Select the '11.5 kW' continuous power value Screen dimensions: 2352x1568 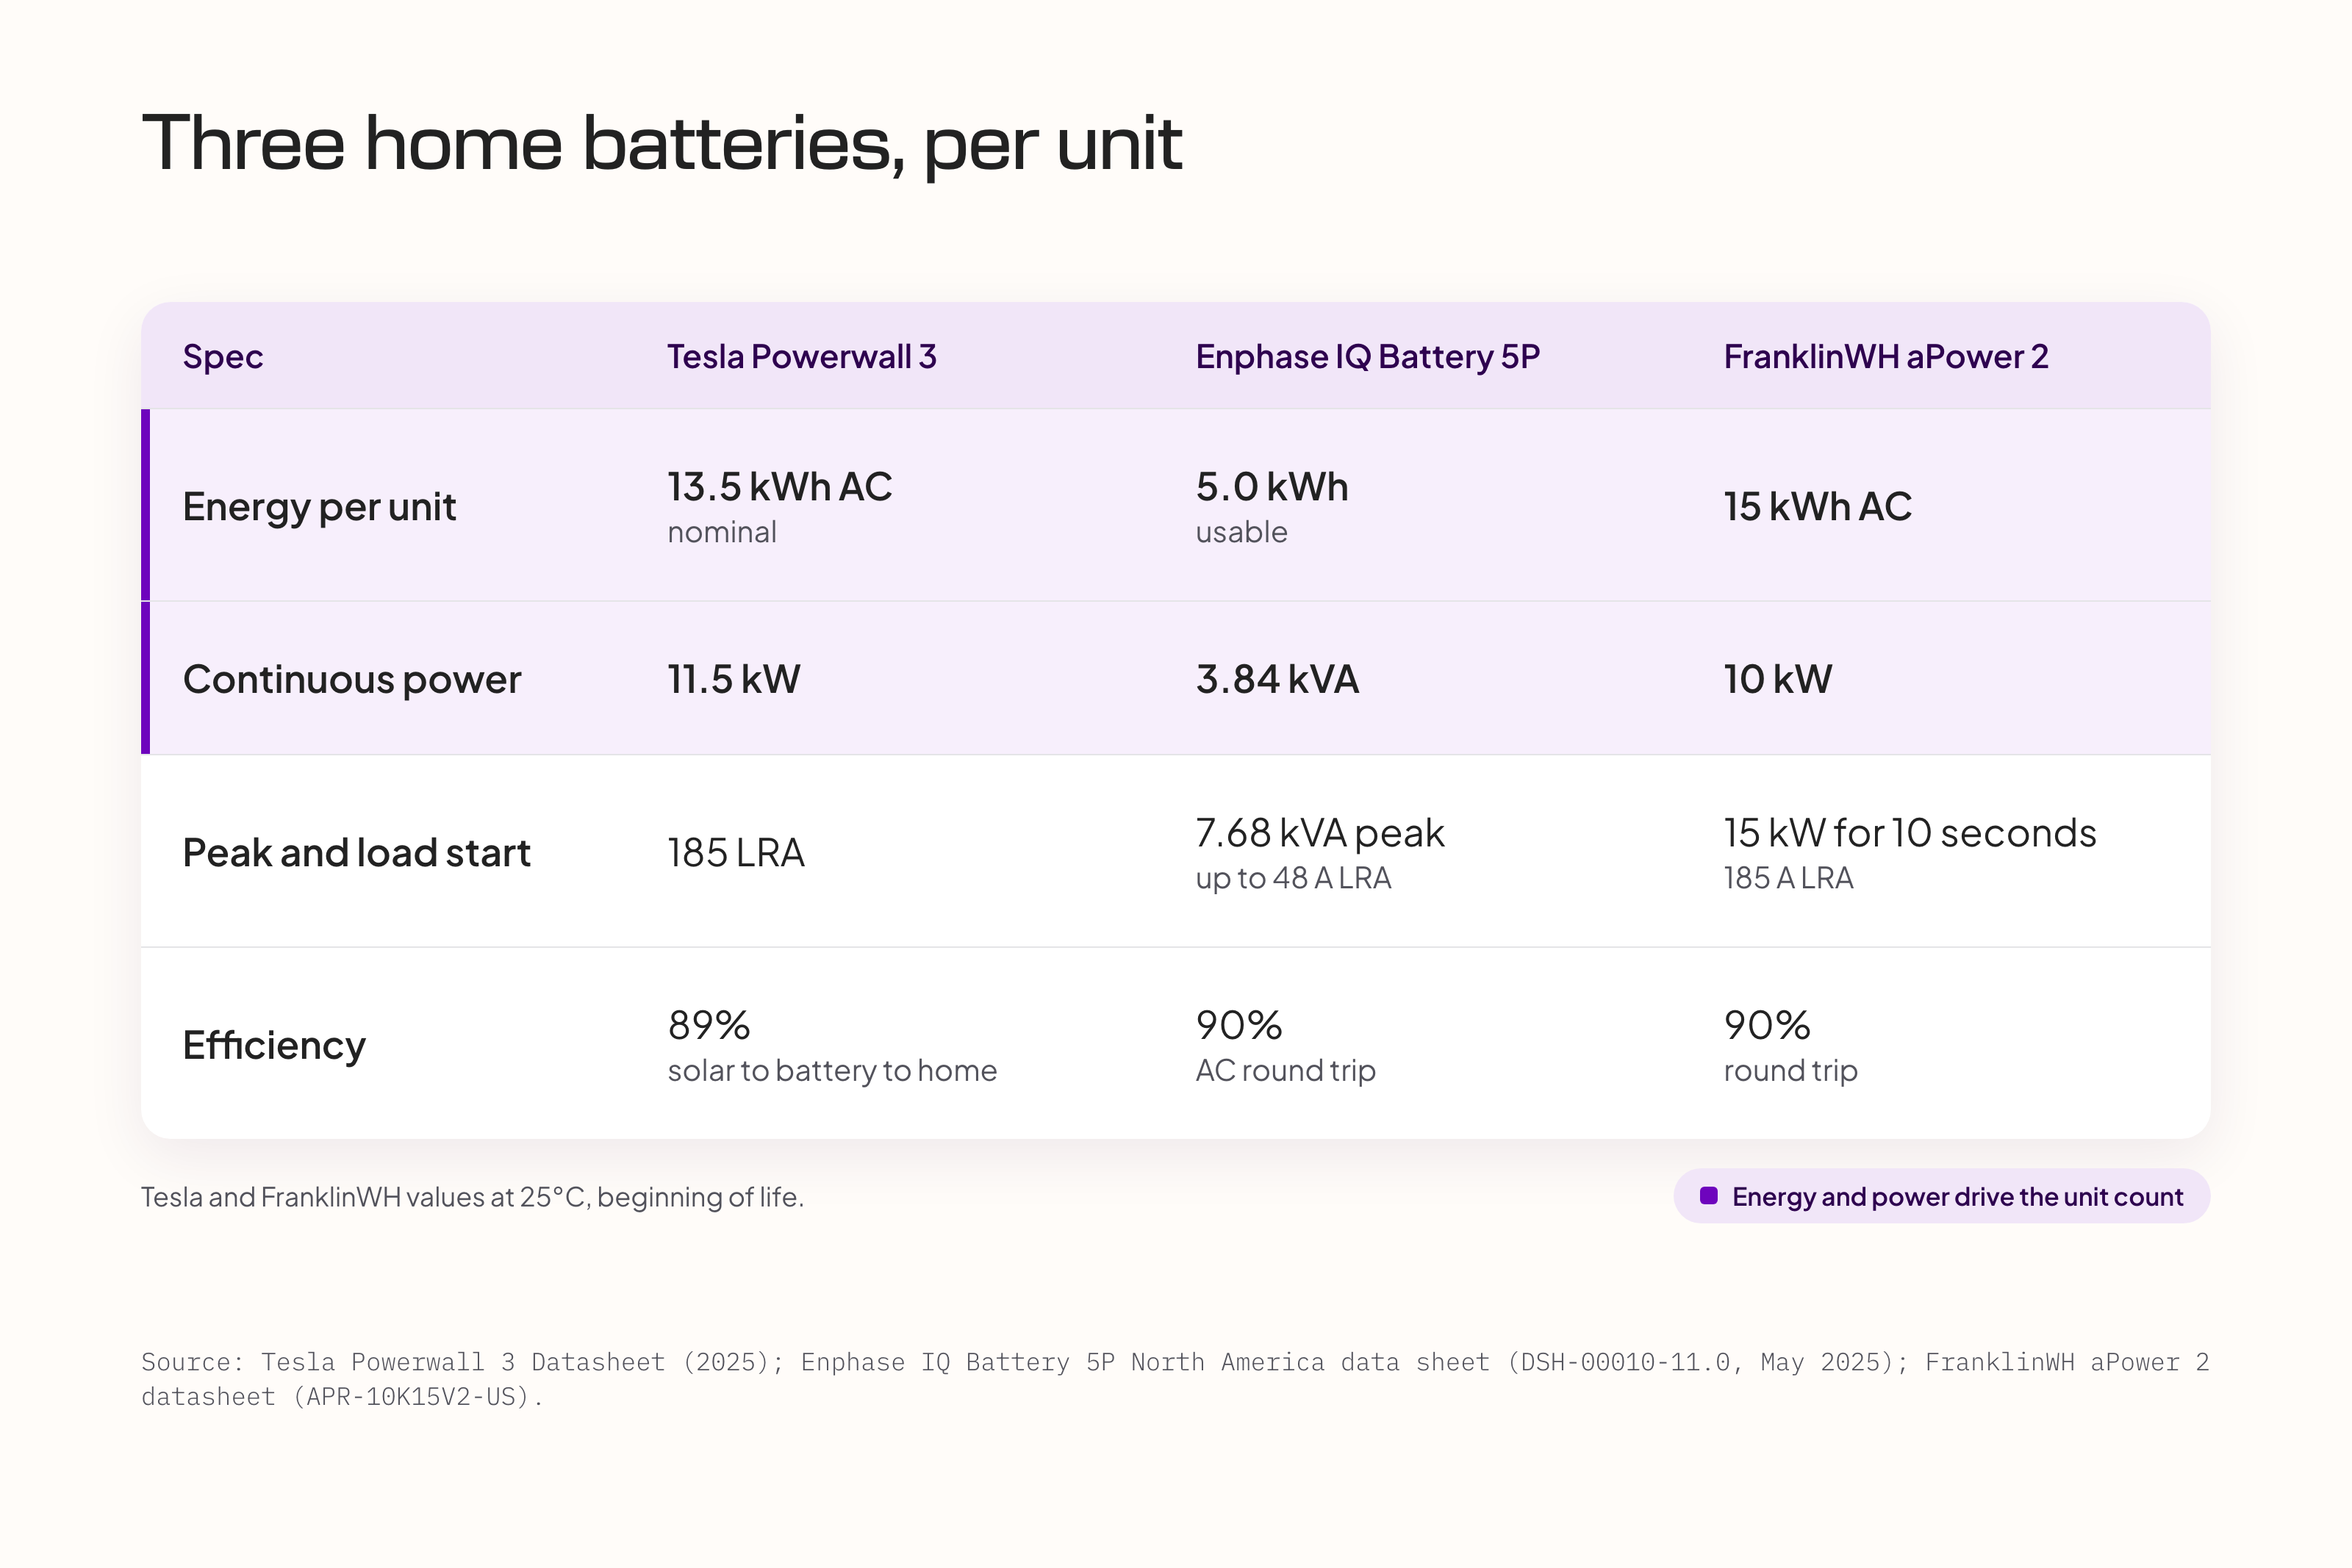click(x=734, y=679)
